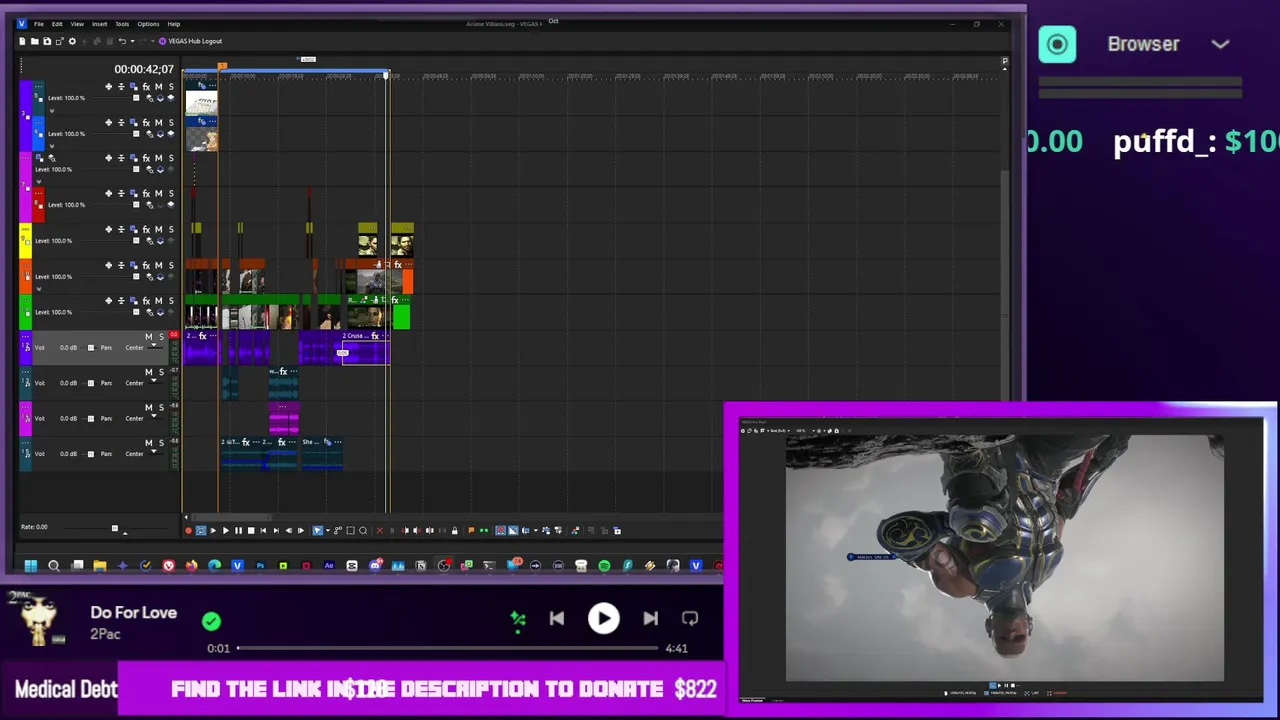
Task: Click Play From Start in the transport bar
Action: (213, 530)
